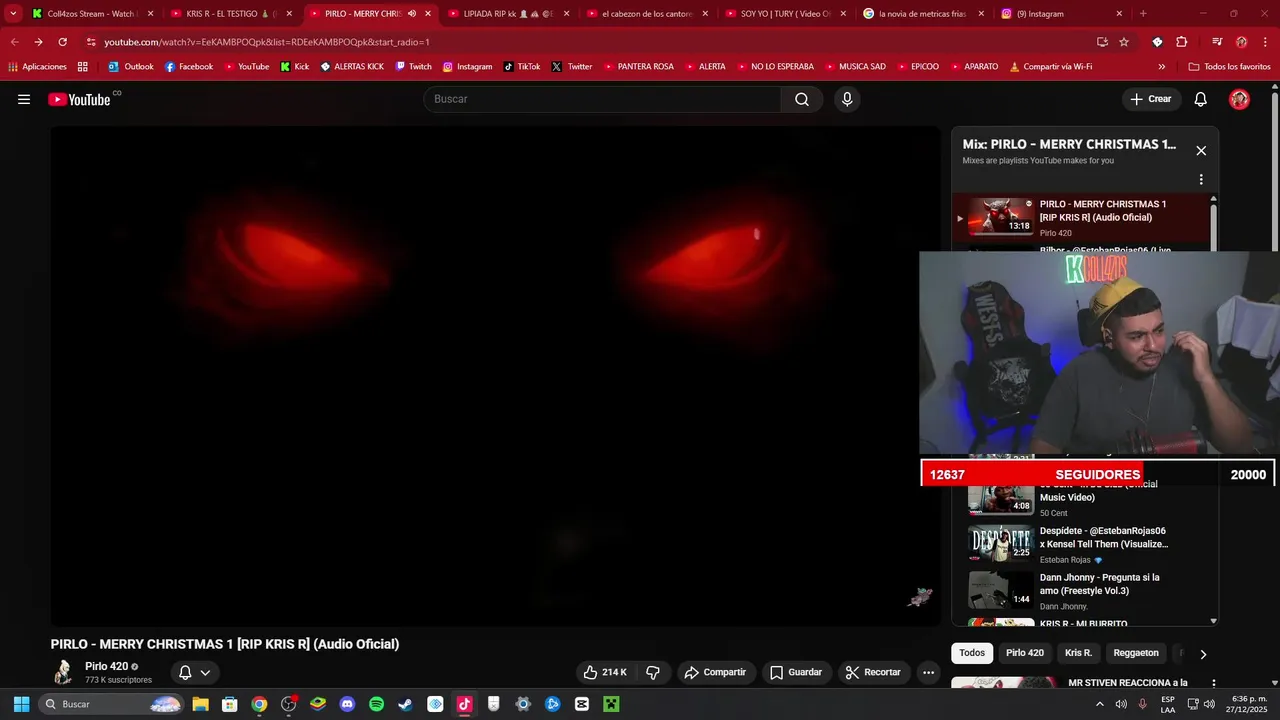Screen dimensions: 1280x720
Task: Save the video with Guardar
Action: [796, 672]
